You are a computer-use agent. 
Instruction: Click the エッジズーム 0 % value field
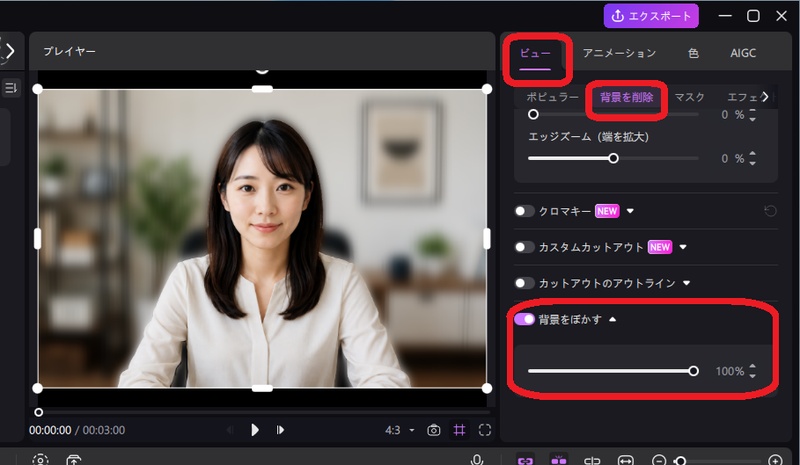point(732,159)
